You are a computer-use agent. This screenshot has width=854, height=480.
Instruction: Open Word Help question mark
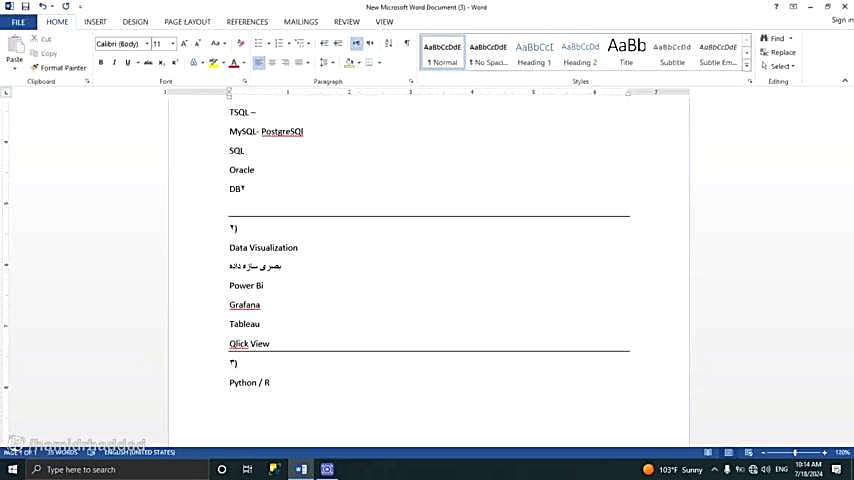pos(776,7)
